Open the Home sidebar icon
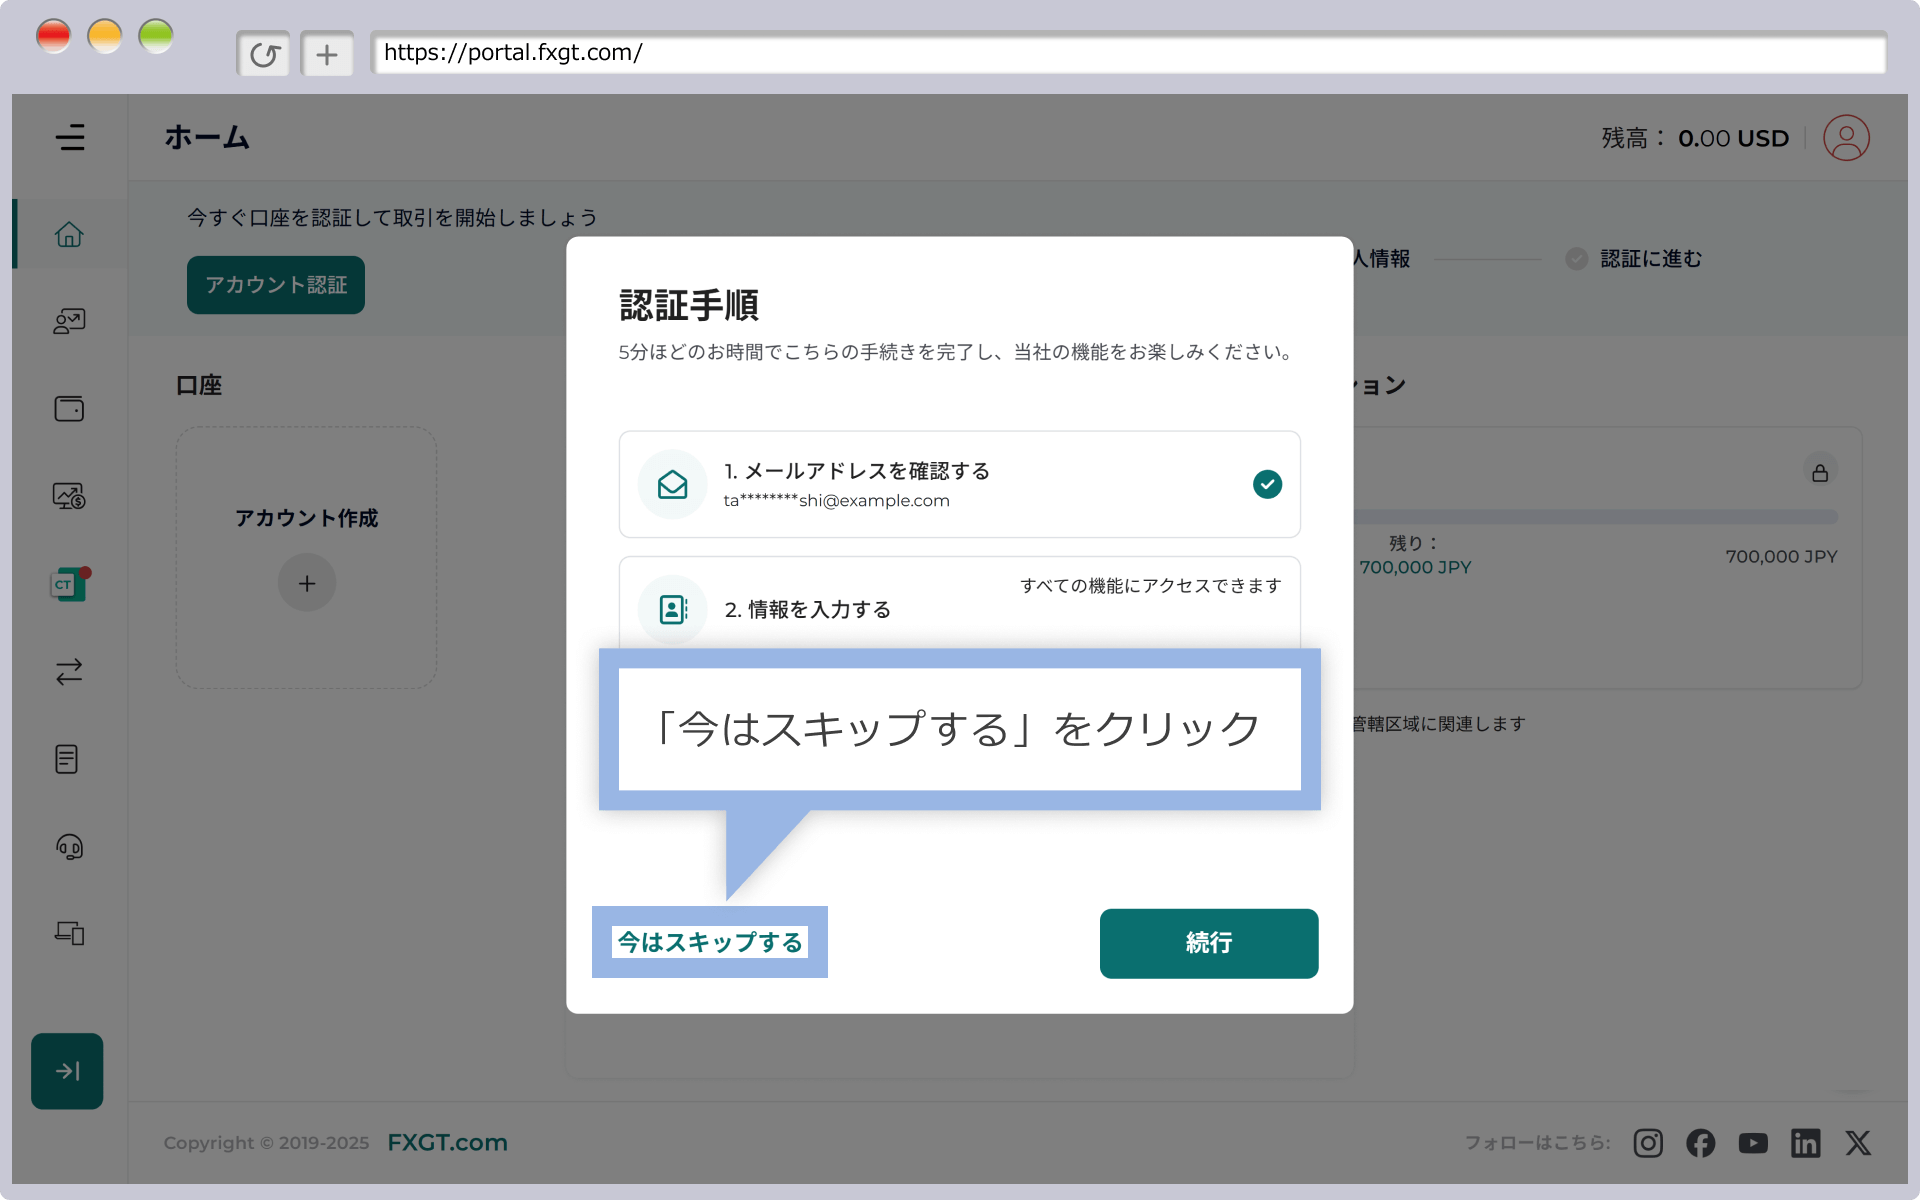The height and width of the screenshot is (1200, 1920). pyautogui.click(x=69, y=234)
